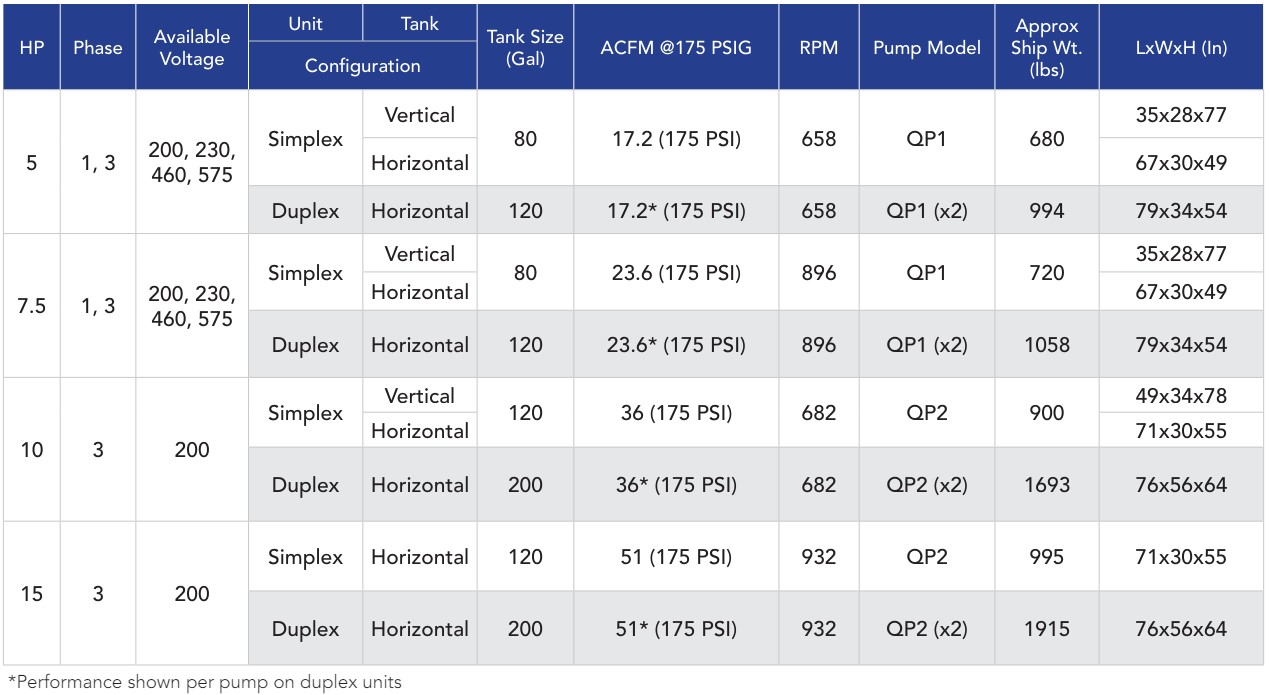Click the ACFM @175 PSIG header
The image size is (1270, 695).
tap(676, 48)
